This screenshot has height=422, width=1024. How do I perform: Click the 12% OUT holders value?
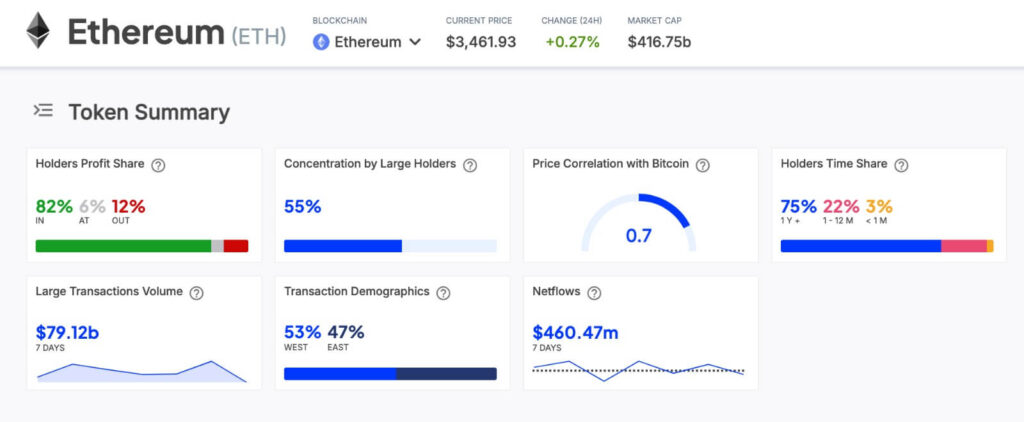point(128,207)
